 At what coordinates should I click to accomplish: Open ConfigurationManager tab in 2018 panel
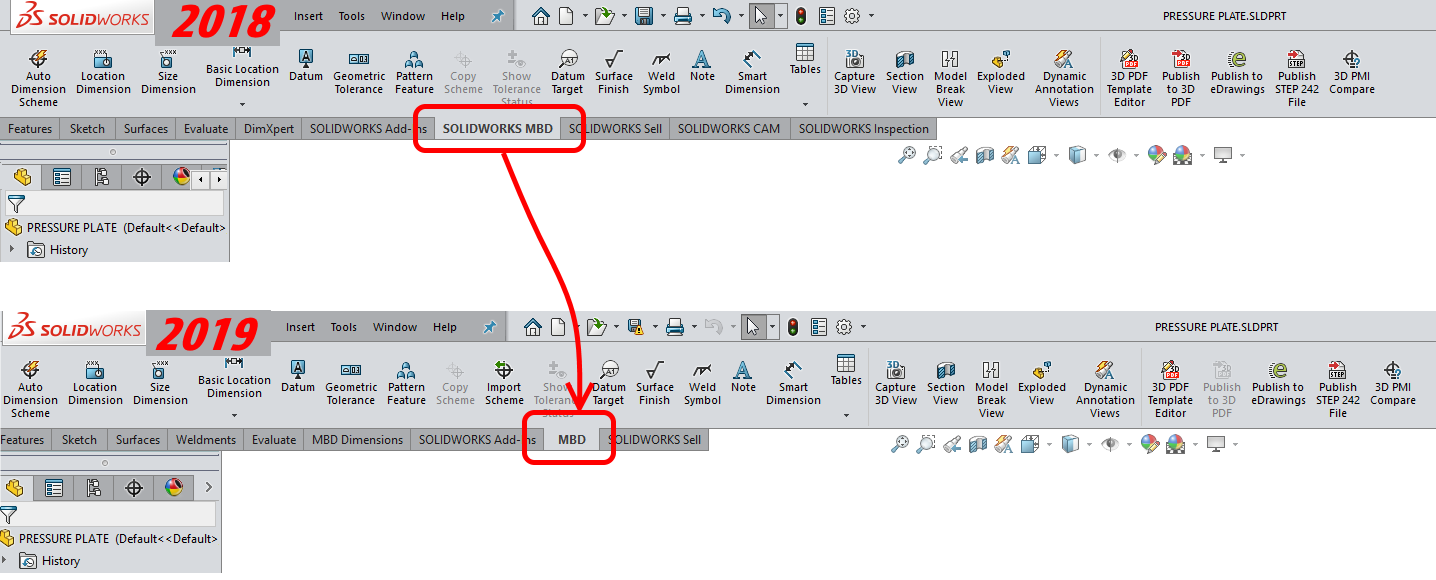coord(102,177)
